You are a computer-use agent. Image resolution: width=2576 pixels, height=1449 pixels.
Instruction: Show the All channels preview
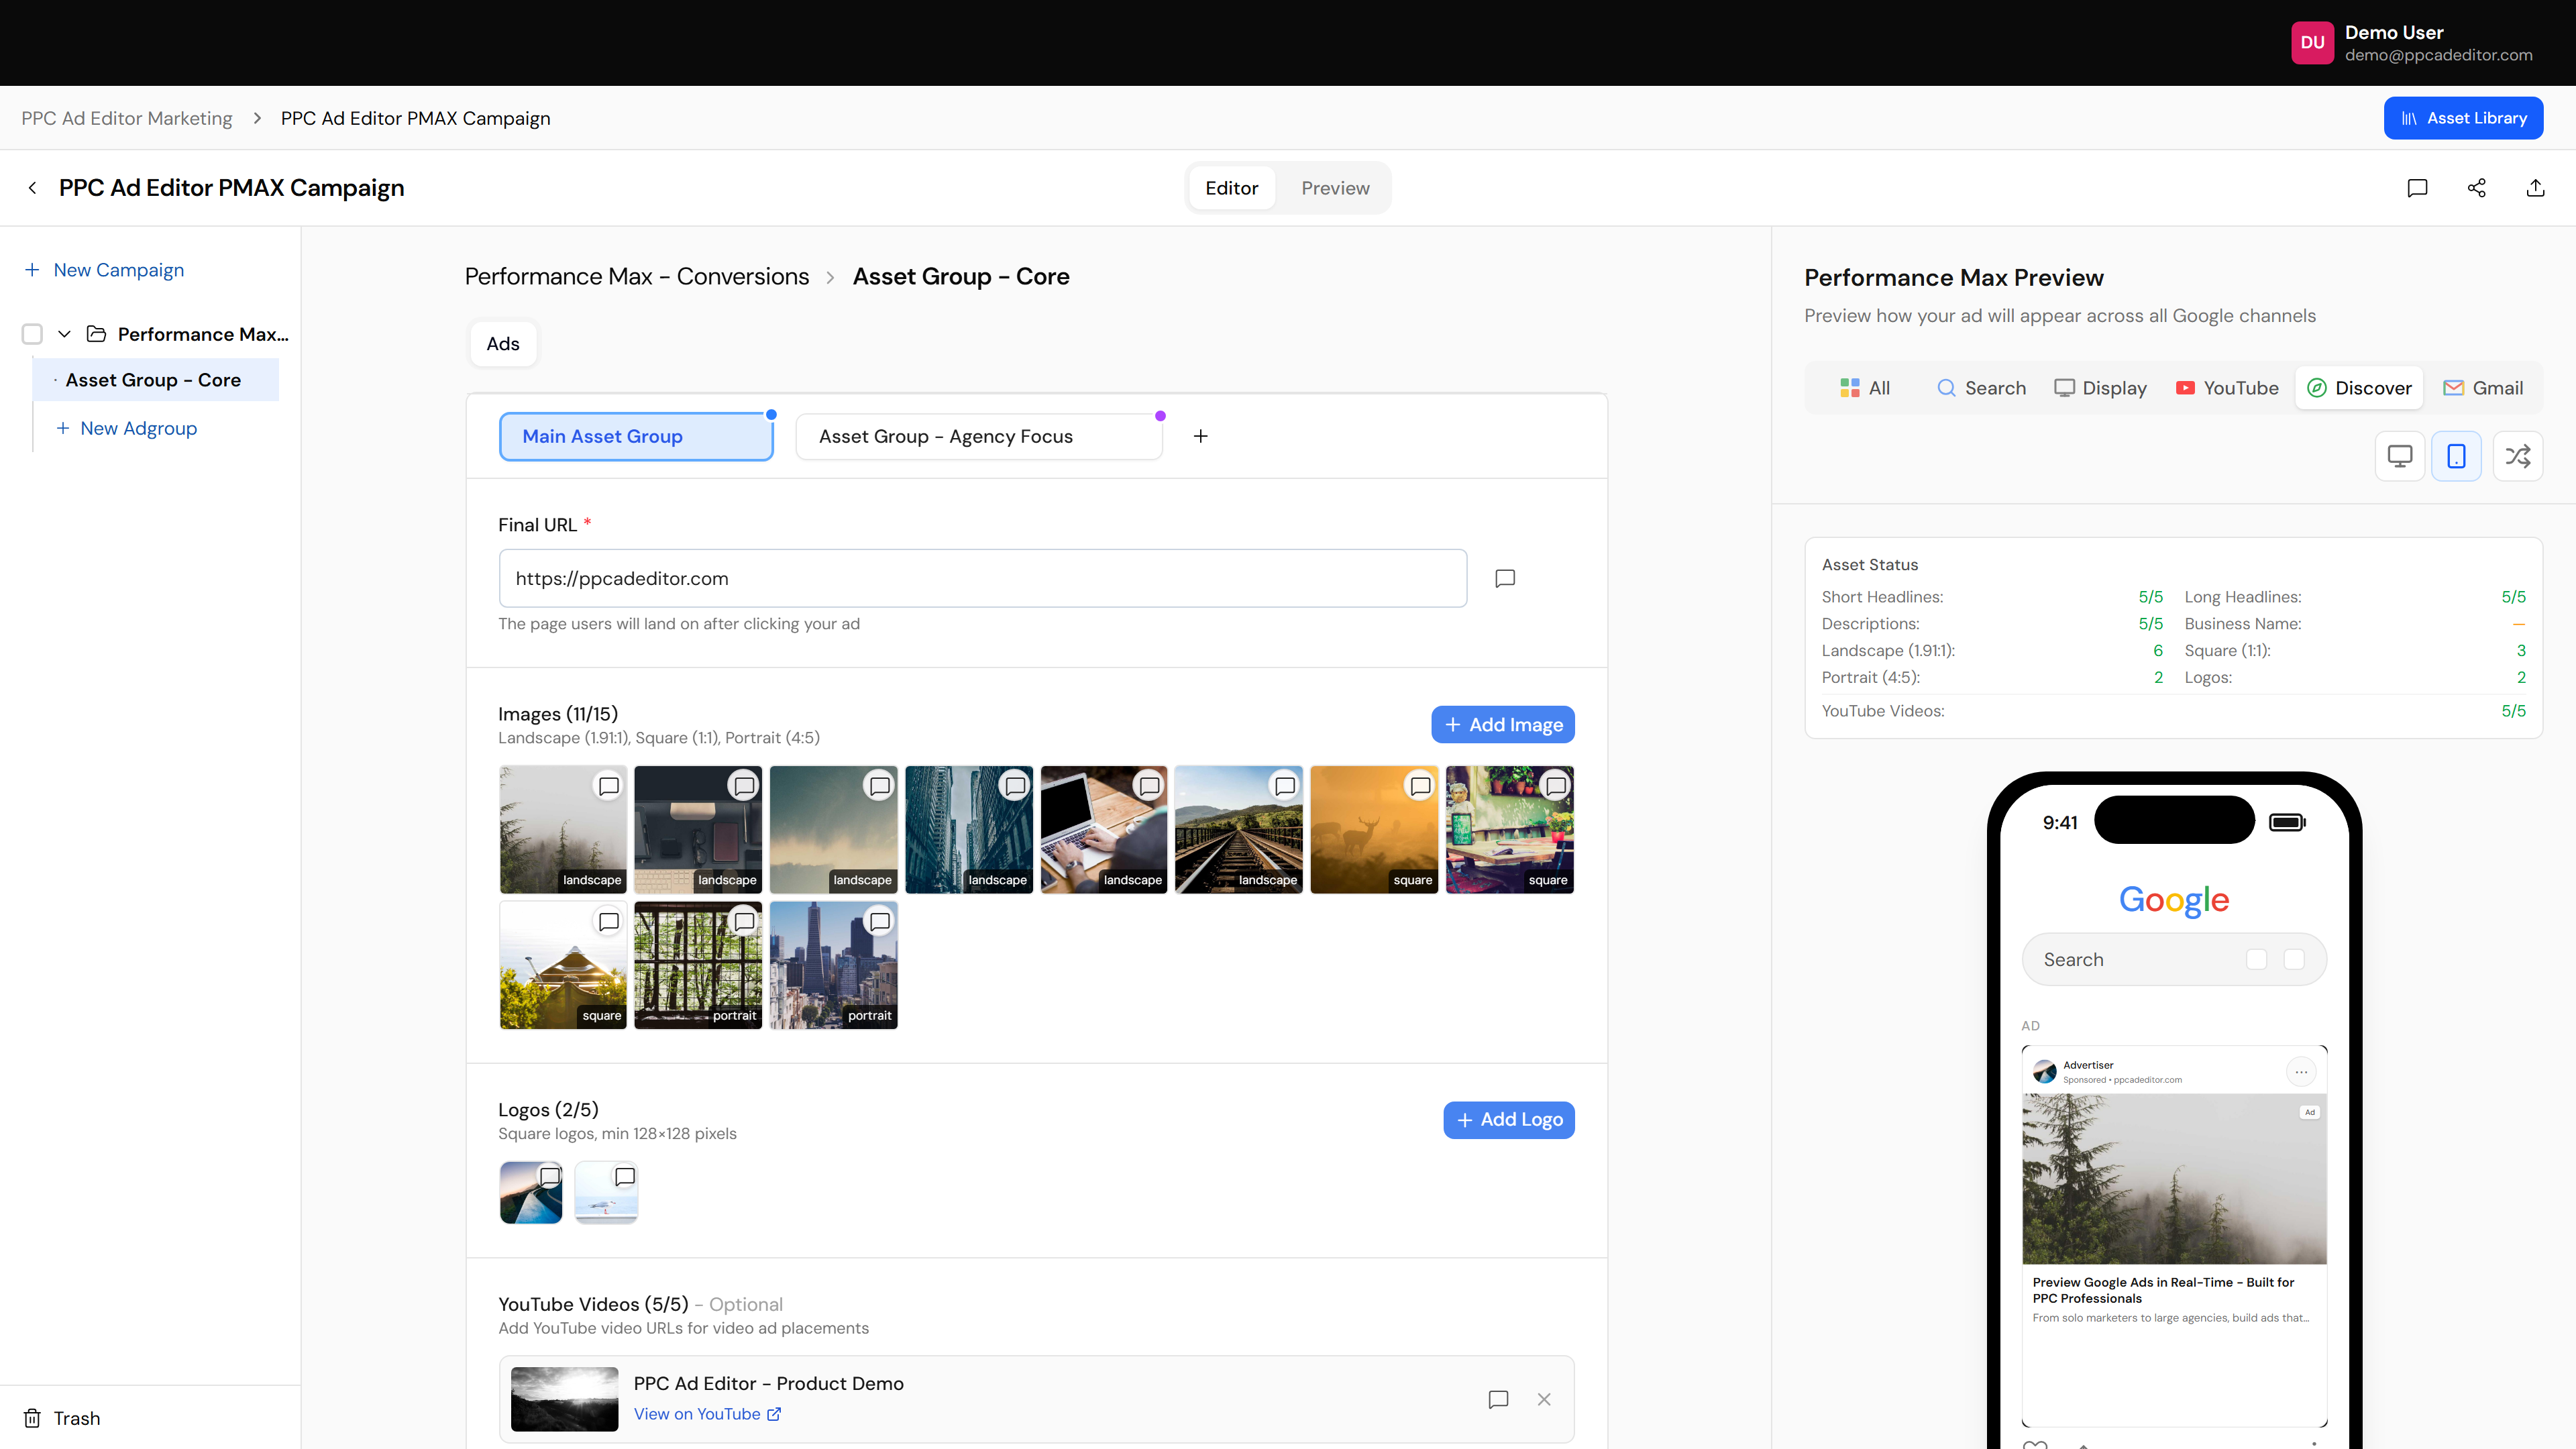(x=1865, y=388)
